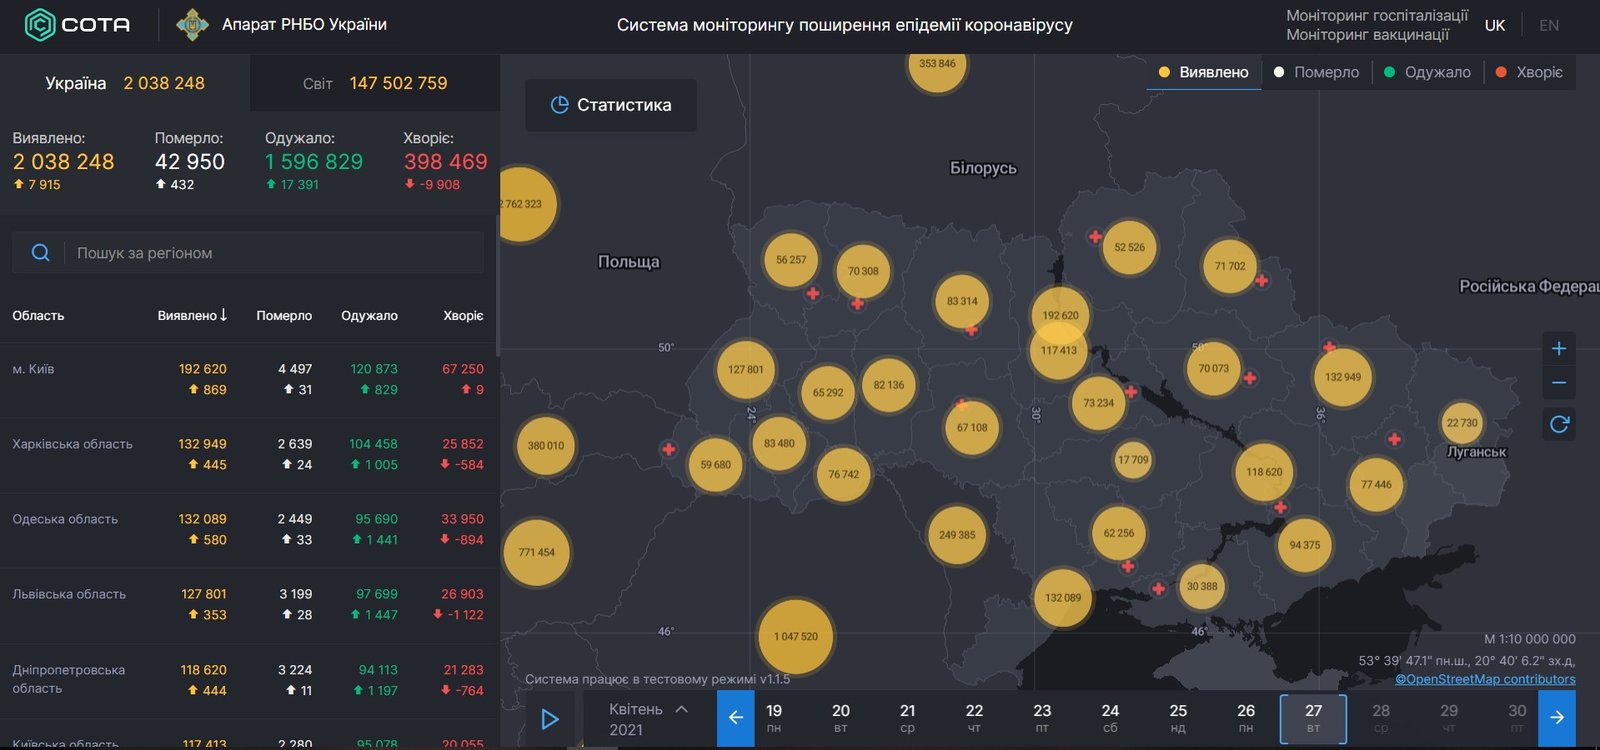Select the 127 801 Lviv bubble
The width and height of the screenshot is (1600, 750).
(745, 369)
